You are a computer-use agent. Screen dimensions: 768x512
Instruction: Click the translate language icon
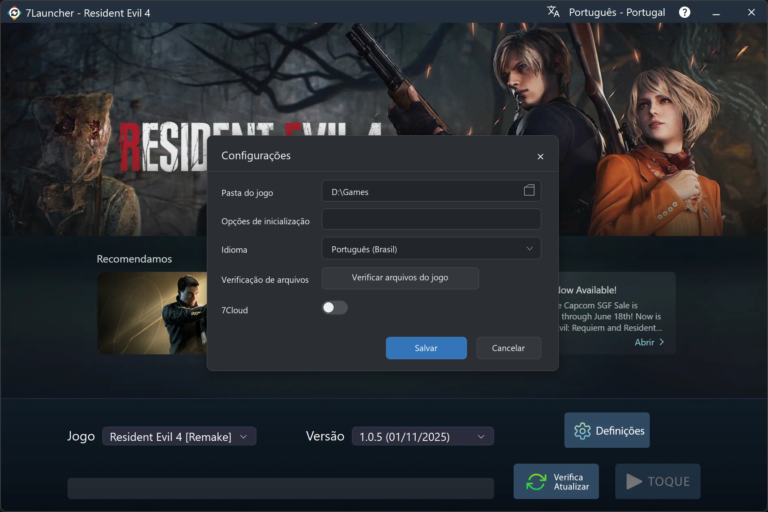tap(553, 12)
